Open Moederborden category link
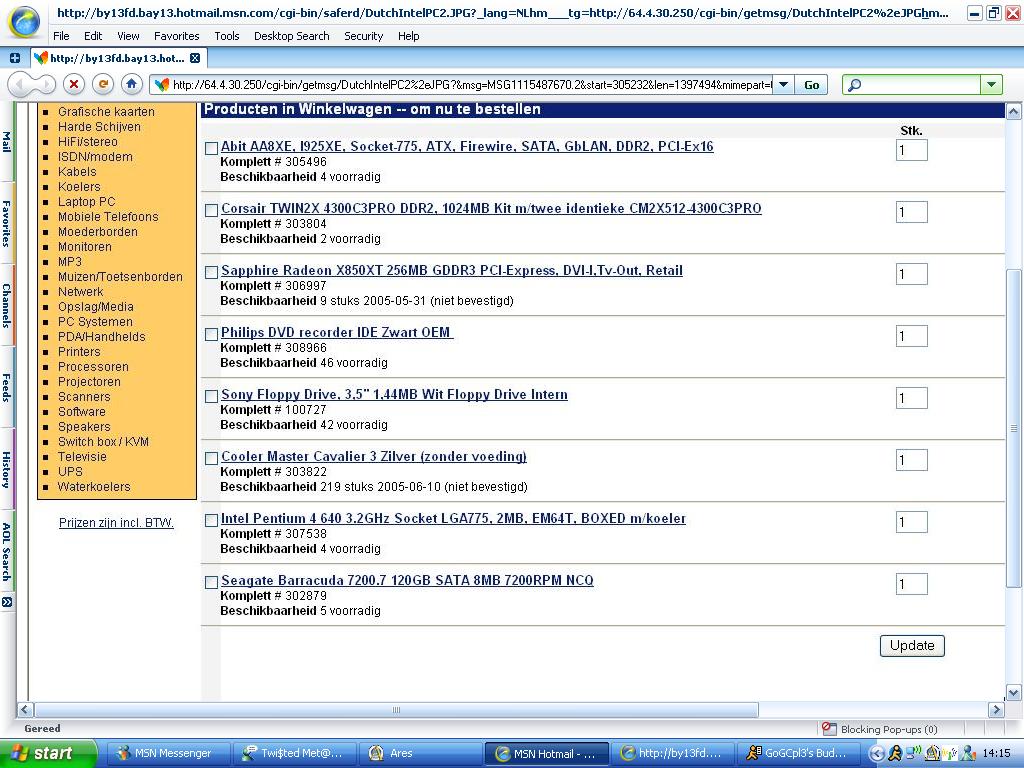The width and height of the screenshot is (1024, 768). pyautogui.click(x=98, y=232)
